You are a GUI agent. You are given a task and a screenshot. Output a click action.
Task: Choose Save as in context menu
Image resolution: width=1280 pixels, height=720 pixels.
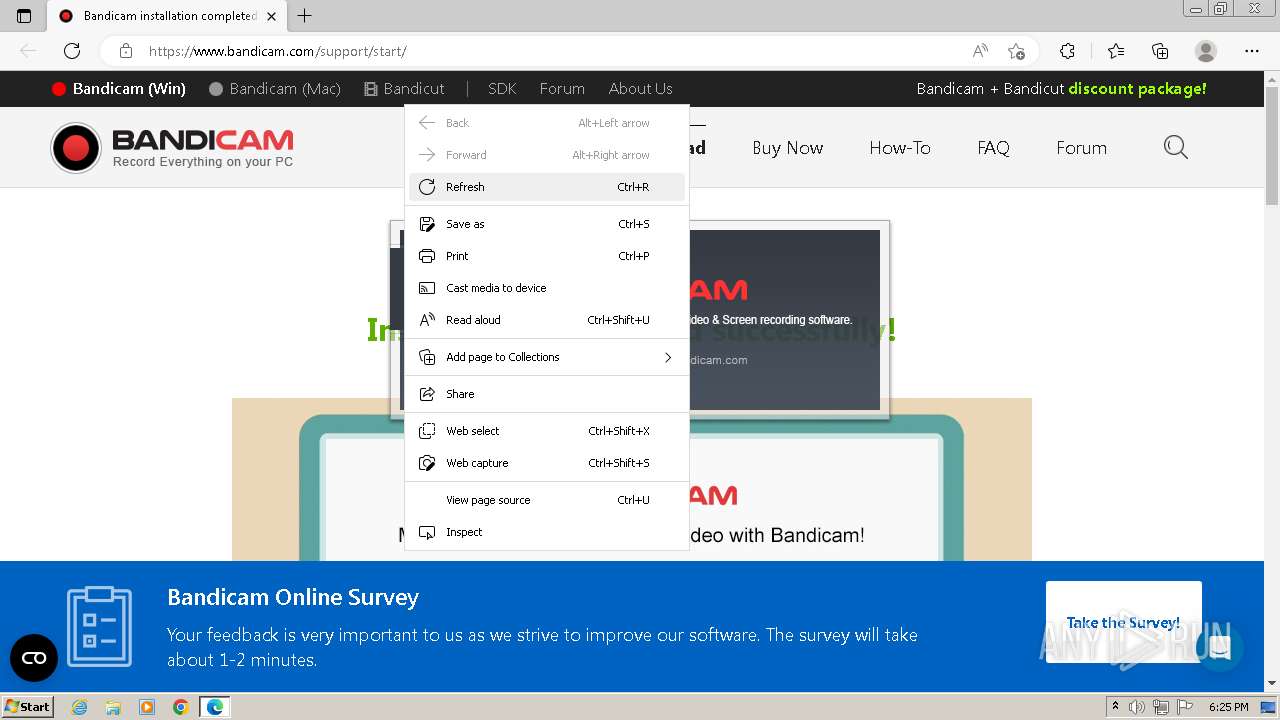(547, 224)
